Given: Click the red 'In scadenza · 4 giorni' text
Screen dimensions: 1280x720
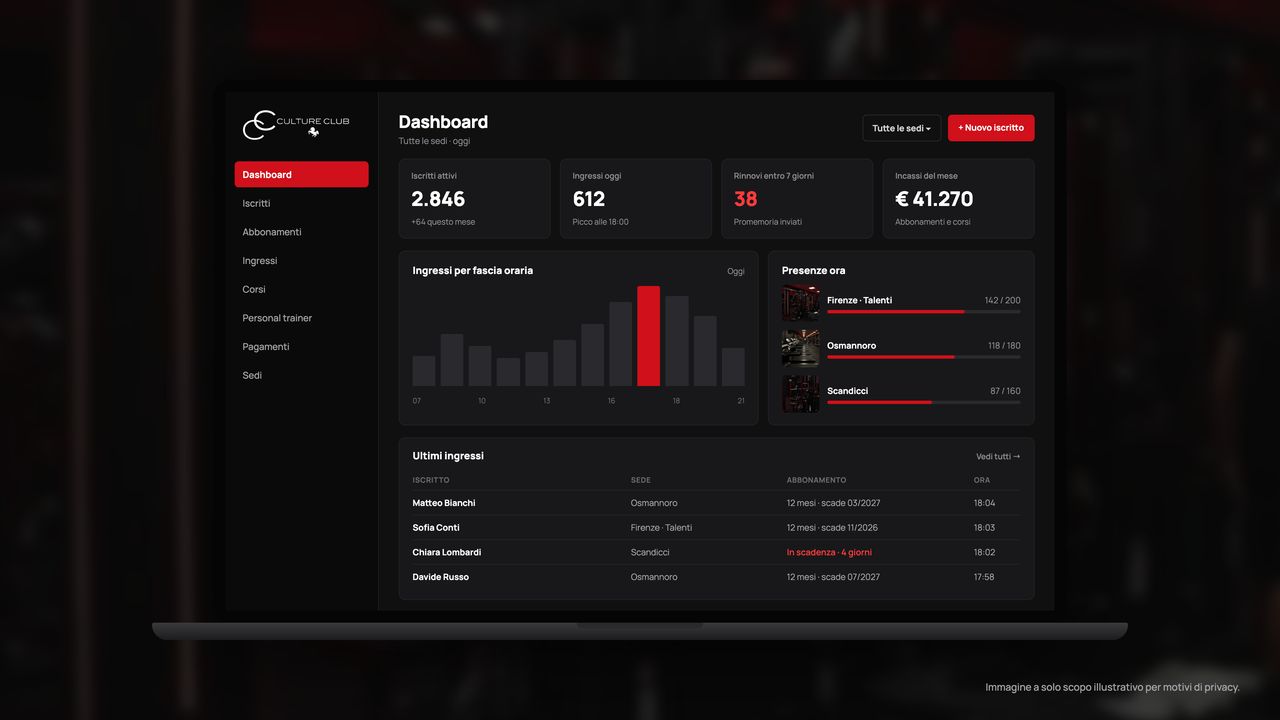Looking at the screenshot, I should pyautogui.click(x=829, y=552).
